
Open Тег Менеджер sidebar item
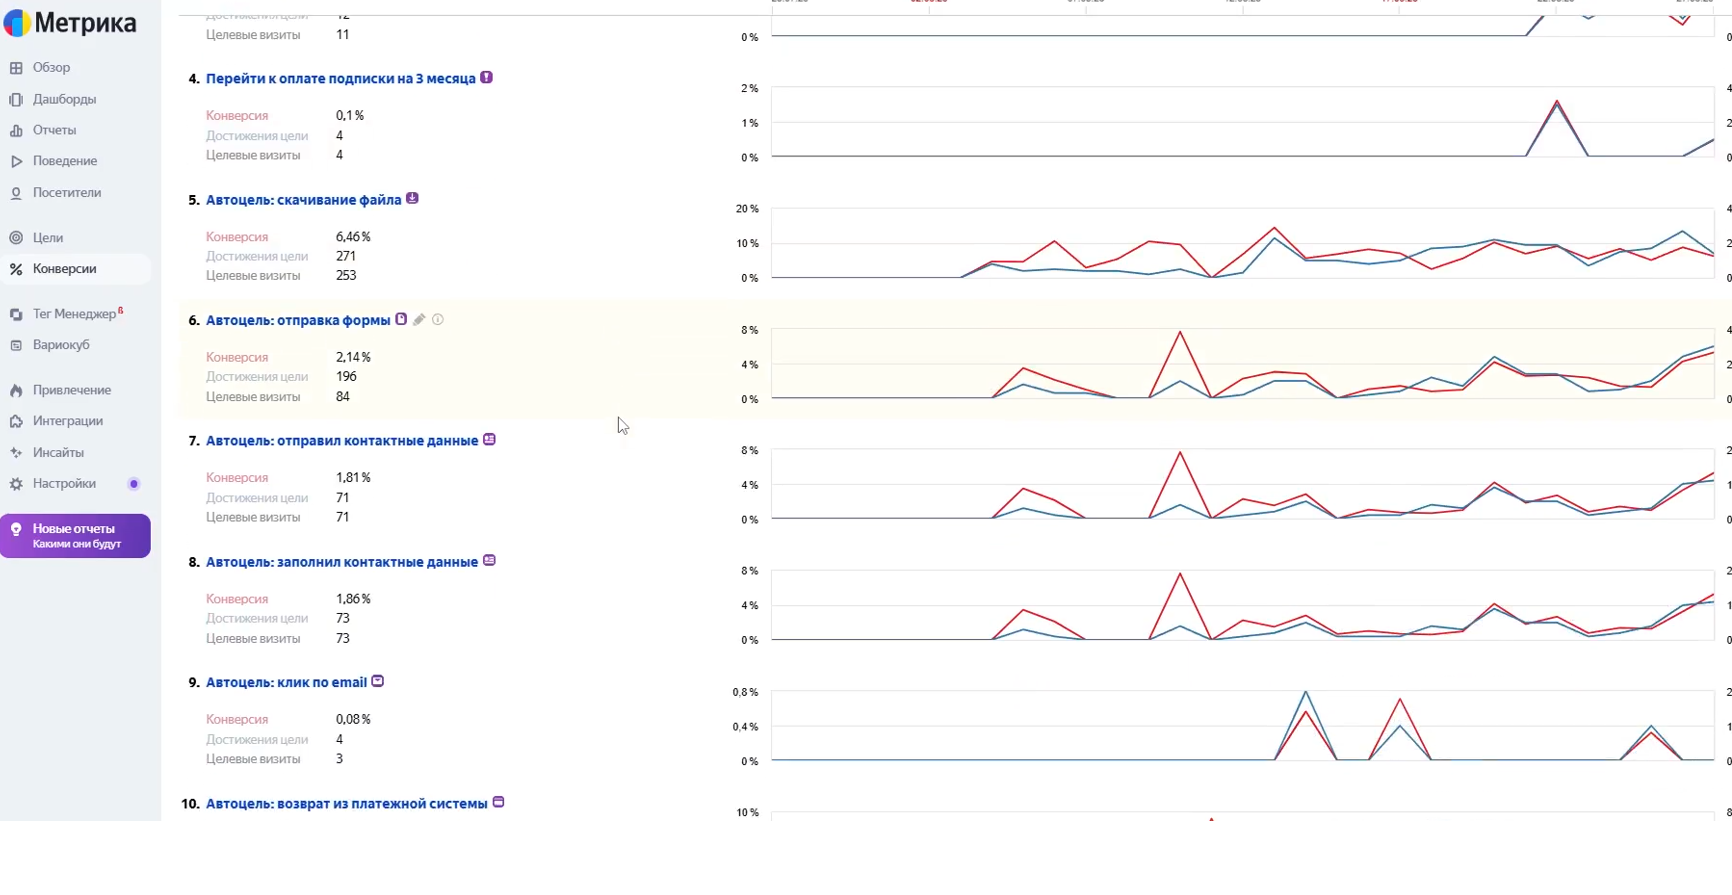click(x=76, y=314)
